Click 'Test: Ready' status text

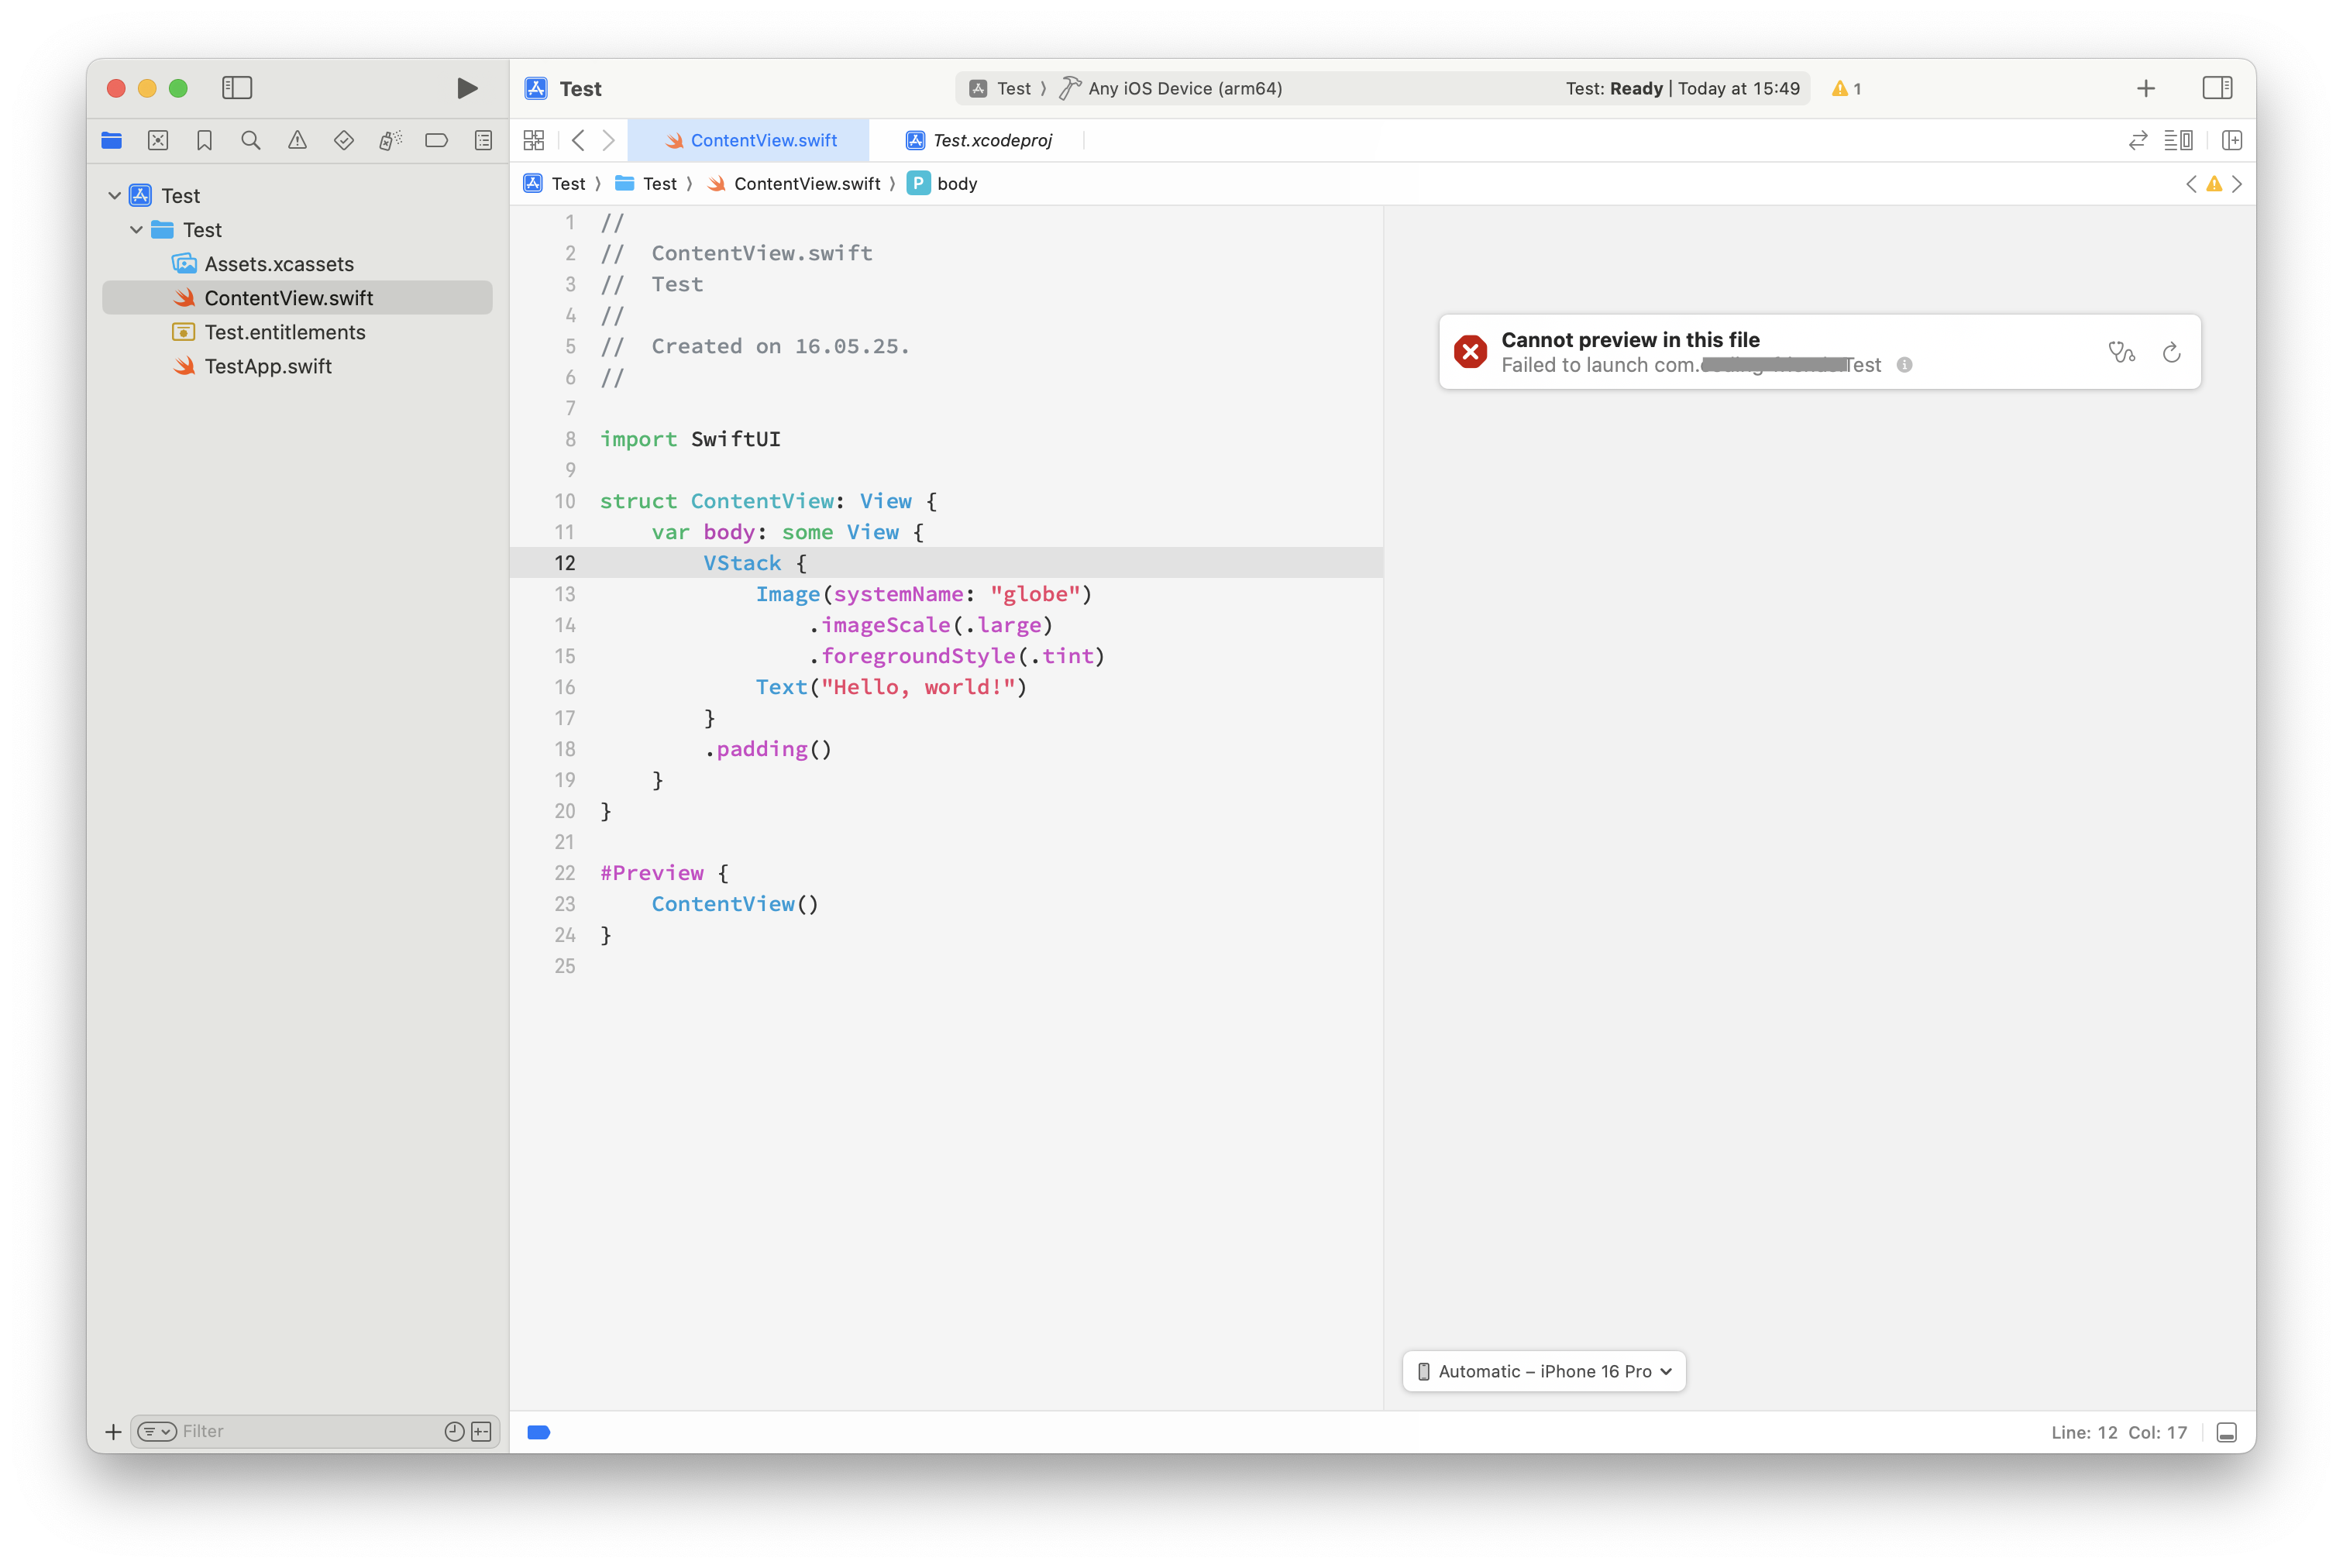point(1614,88)
